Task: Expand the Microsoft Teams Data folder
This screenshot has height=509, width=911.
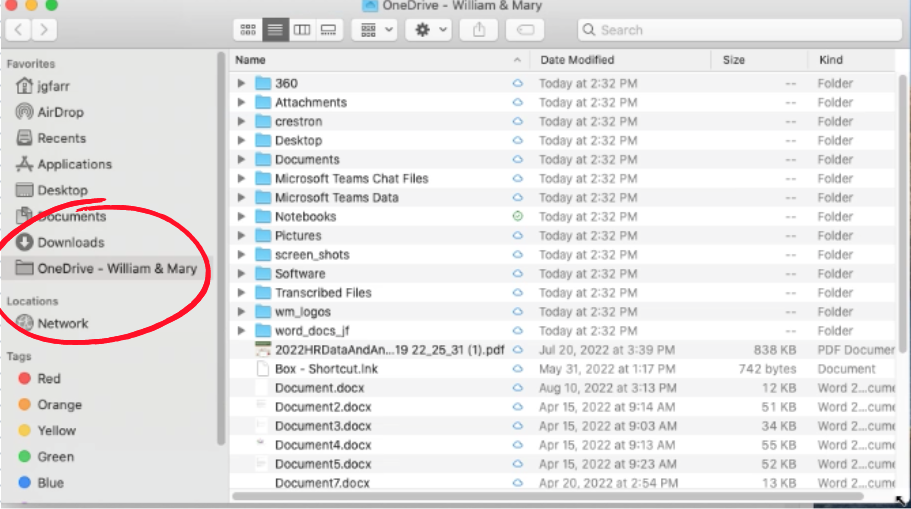Action: click(241, 198)
